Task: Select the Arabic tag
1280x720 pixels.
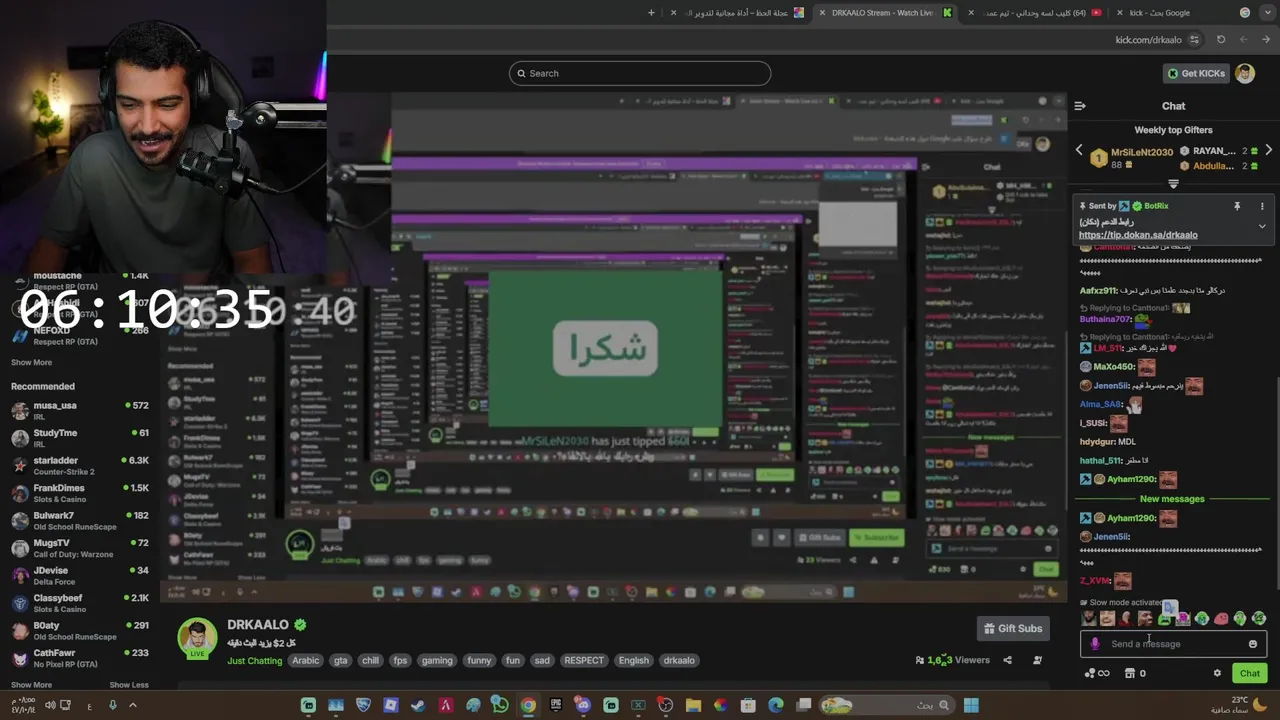Action: [x=306, y=661]
